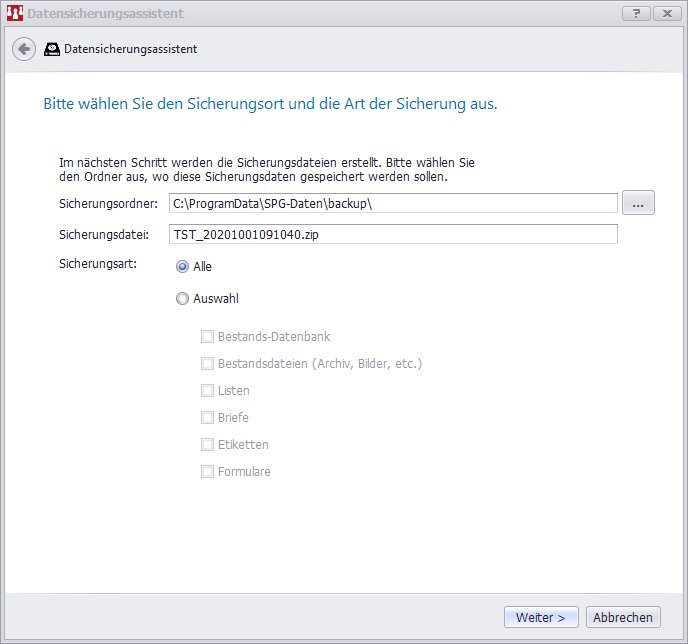
Task: Click the Datensicherungsassistent title bar text
Action: coord(105,14)
